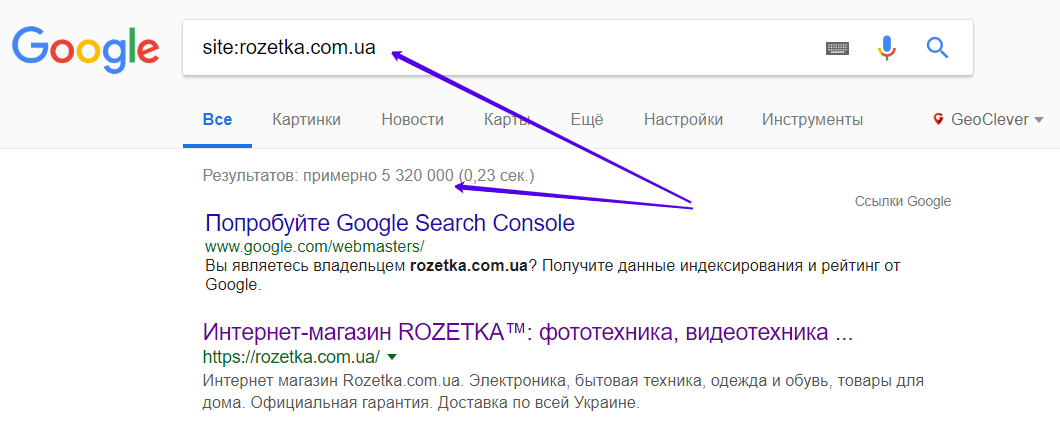Open the Инструменты search tools
The width and height of the screenshot is (1060, 435).
click(x=812, y=120)
